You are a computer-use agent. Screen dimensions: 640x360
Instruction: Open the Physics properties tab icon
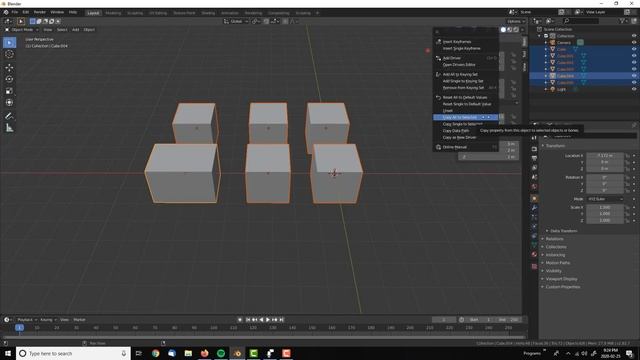[x=534, y=226]
